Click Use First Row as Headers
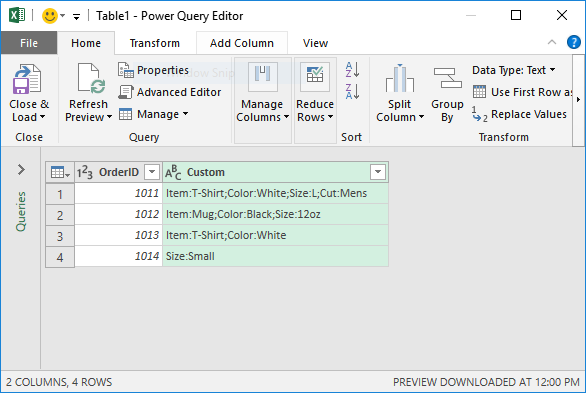The width and height of the screenshot is (586, 393). point(522,92)
